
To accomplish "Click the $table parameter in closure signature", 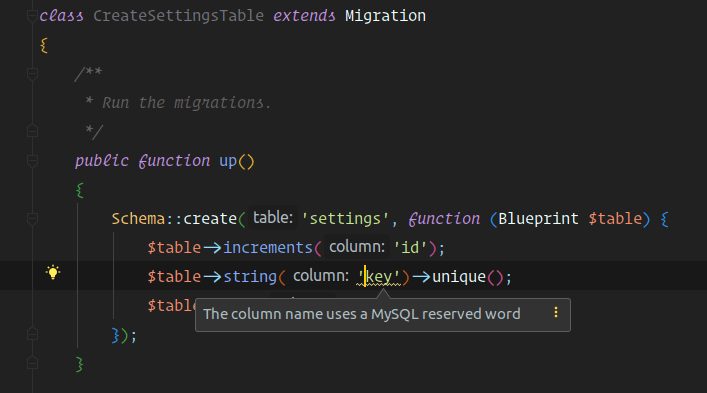I will pyautogui.click(x=615, y=219).
